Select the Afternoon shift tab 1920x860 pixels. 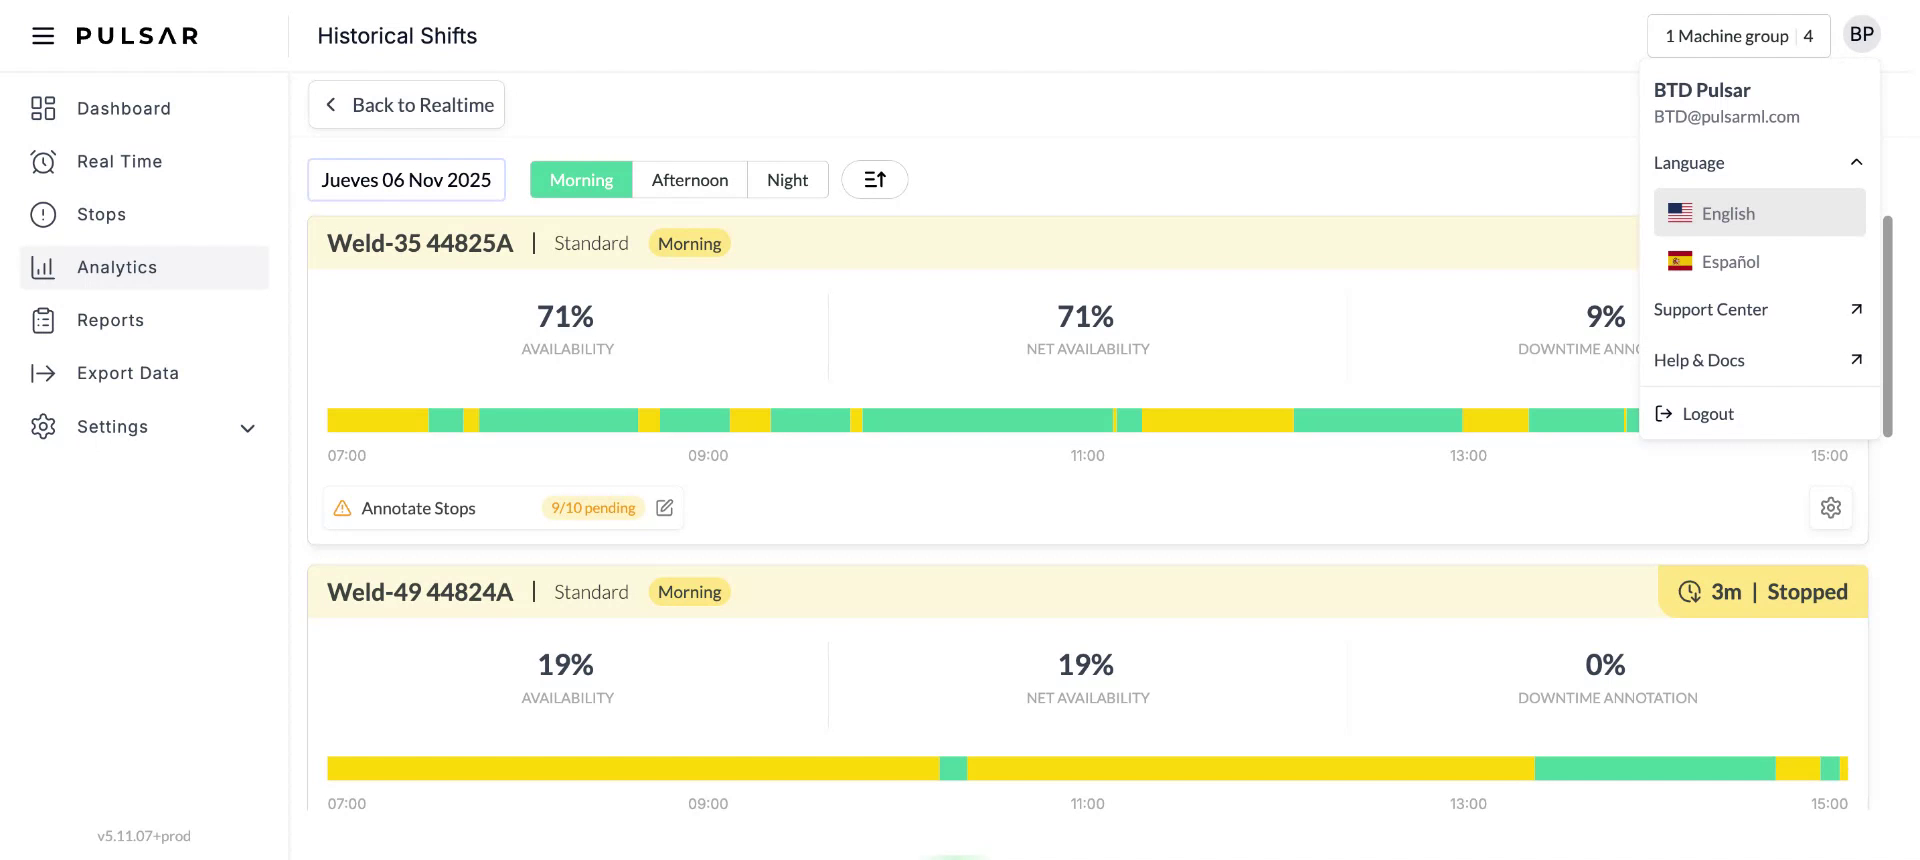coord(689,180)
